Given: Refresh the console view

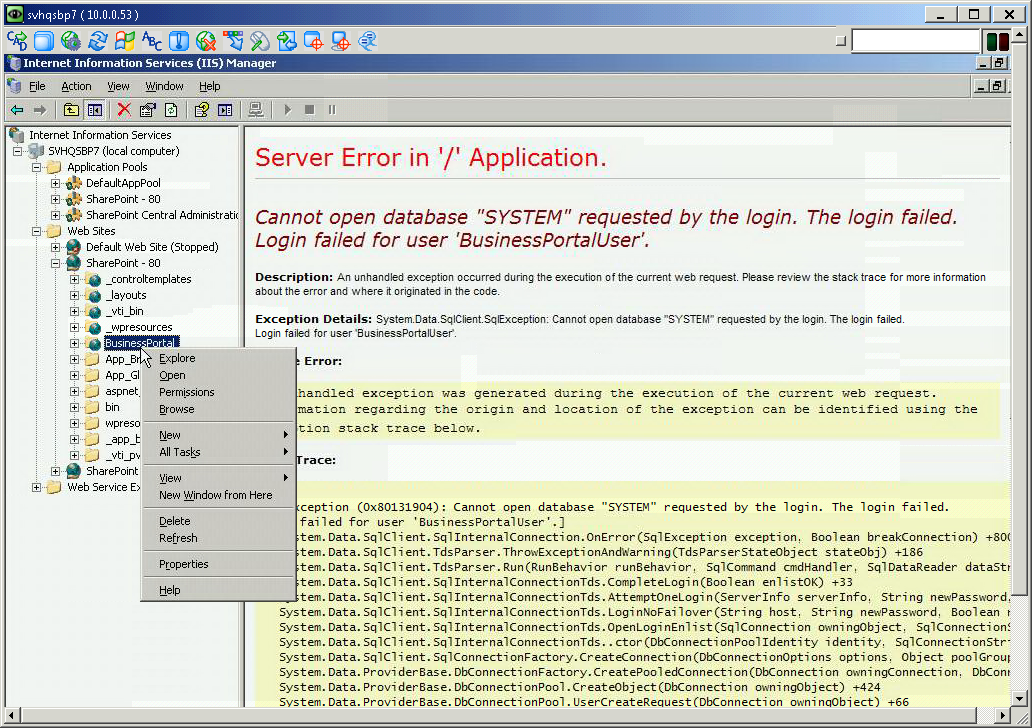Looking at the screenshot, I should pyautogui.click(x=172, y=110).
